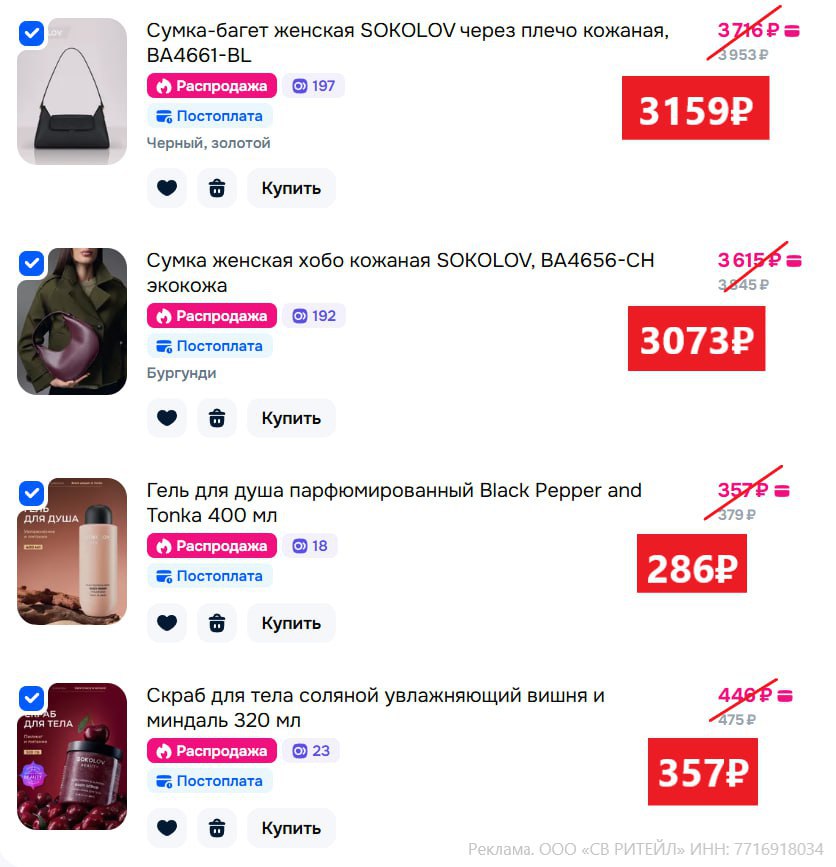Image resolution: width=836 pixels, height=867 pixels.
Task: Open the shower gel product thumbnail
Action: pyautogui.click(x=72, y=551)
